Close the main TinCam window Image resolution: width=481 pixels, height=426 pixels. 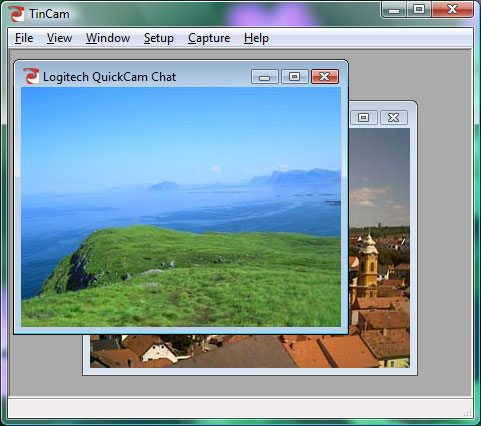(452, 10)
